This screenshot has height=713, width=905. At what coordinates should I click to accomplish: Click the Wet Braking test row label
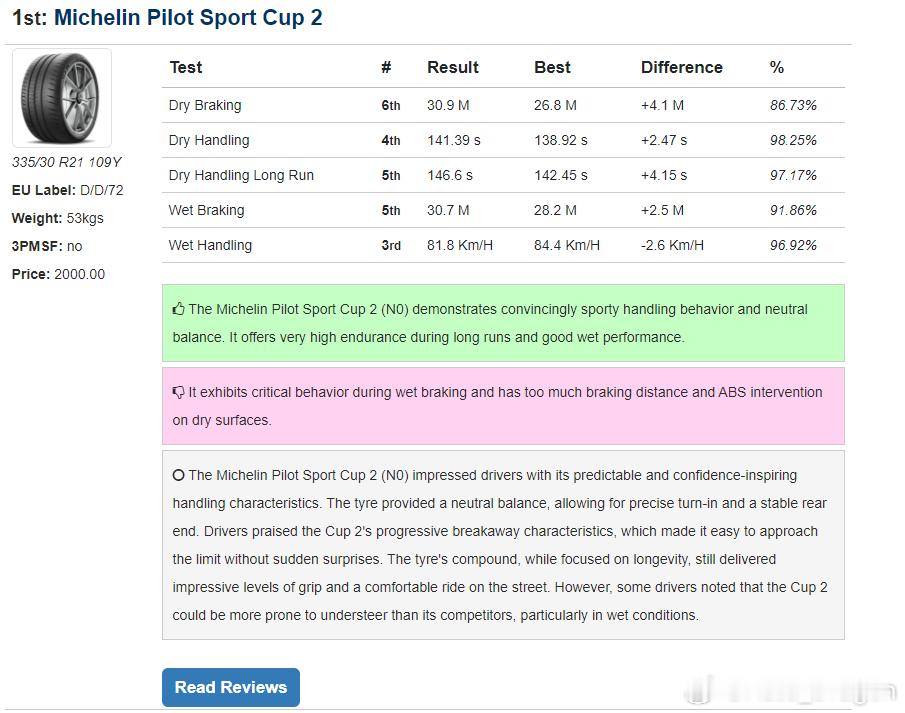207,210
